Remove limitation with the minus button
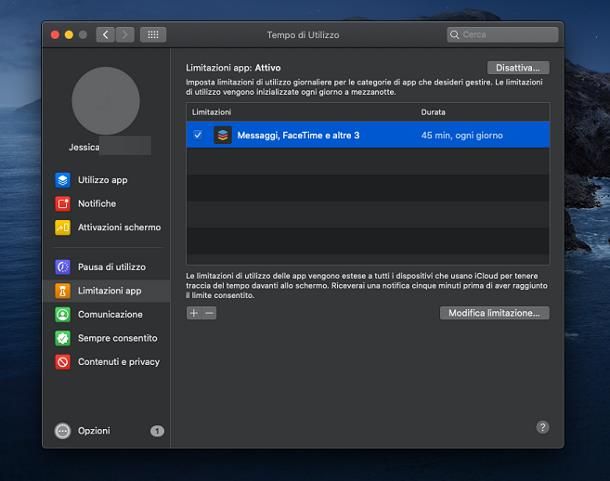 click(209, 313)
